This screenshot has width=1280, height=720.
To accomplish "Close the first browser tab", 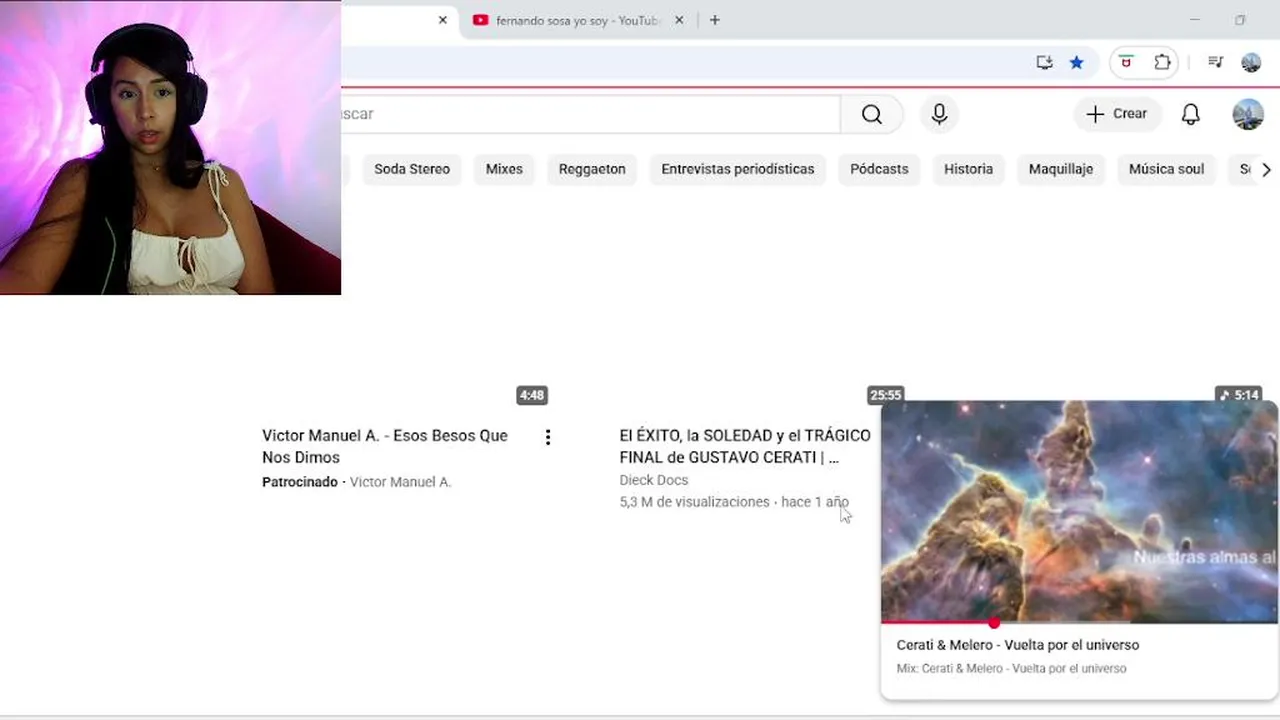I will [x=443, y=20].
